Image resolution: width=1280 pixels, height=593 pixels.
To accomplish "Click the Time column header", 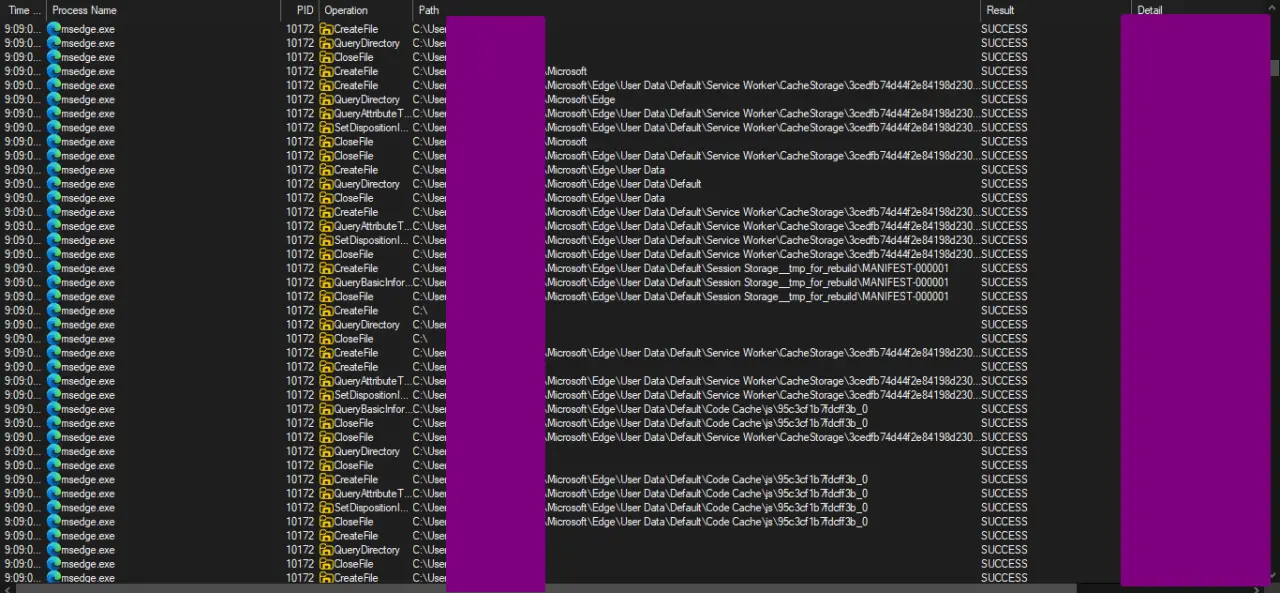I will click(23, 10).
